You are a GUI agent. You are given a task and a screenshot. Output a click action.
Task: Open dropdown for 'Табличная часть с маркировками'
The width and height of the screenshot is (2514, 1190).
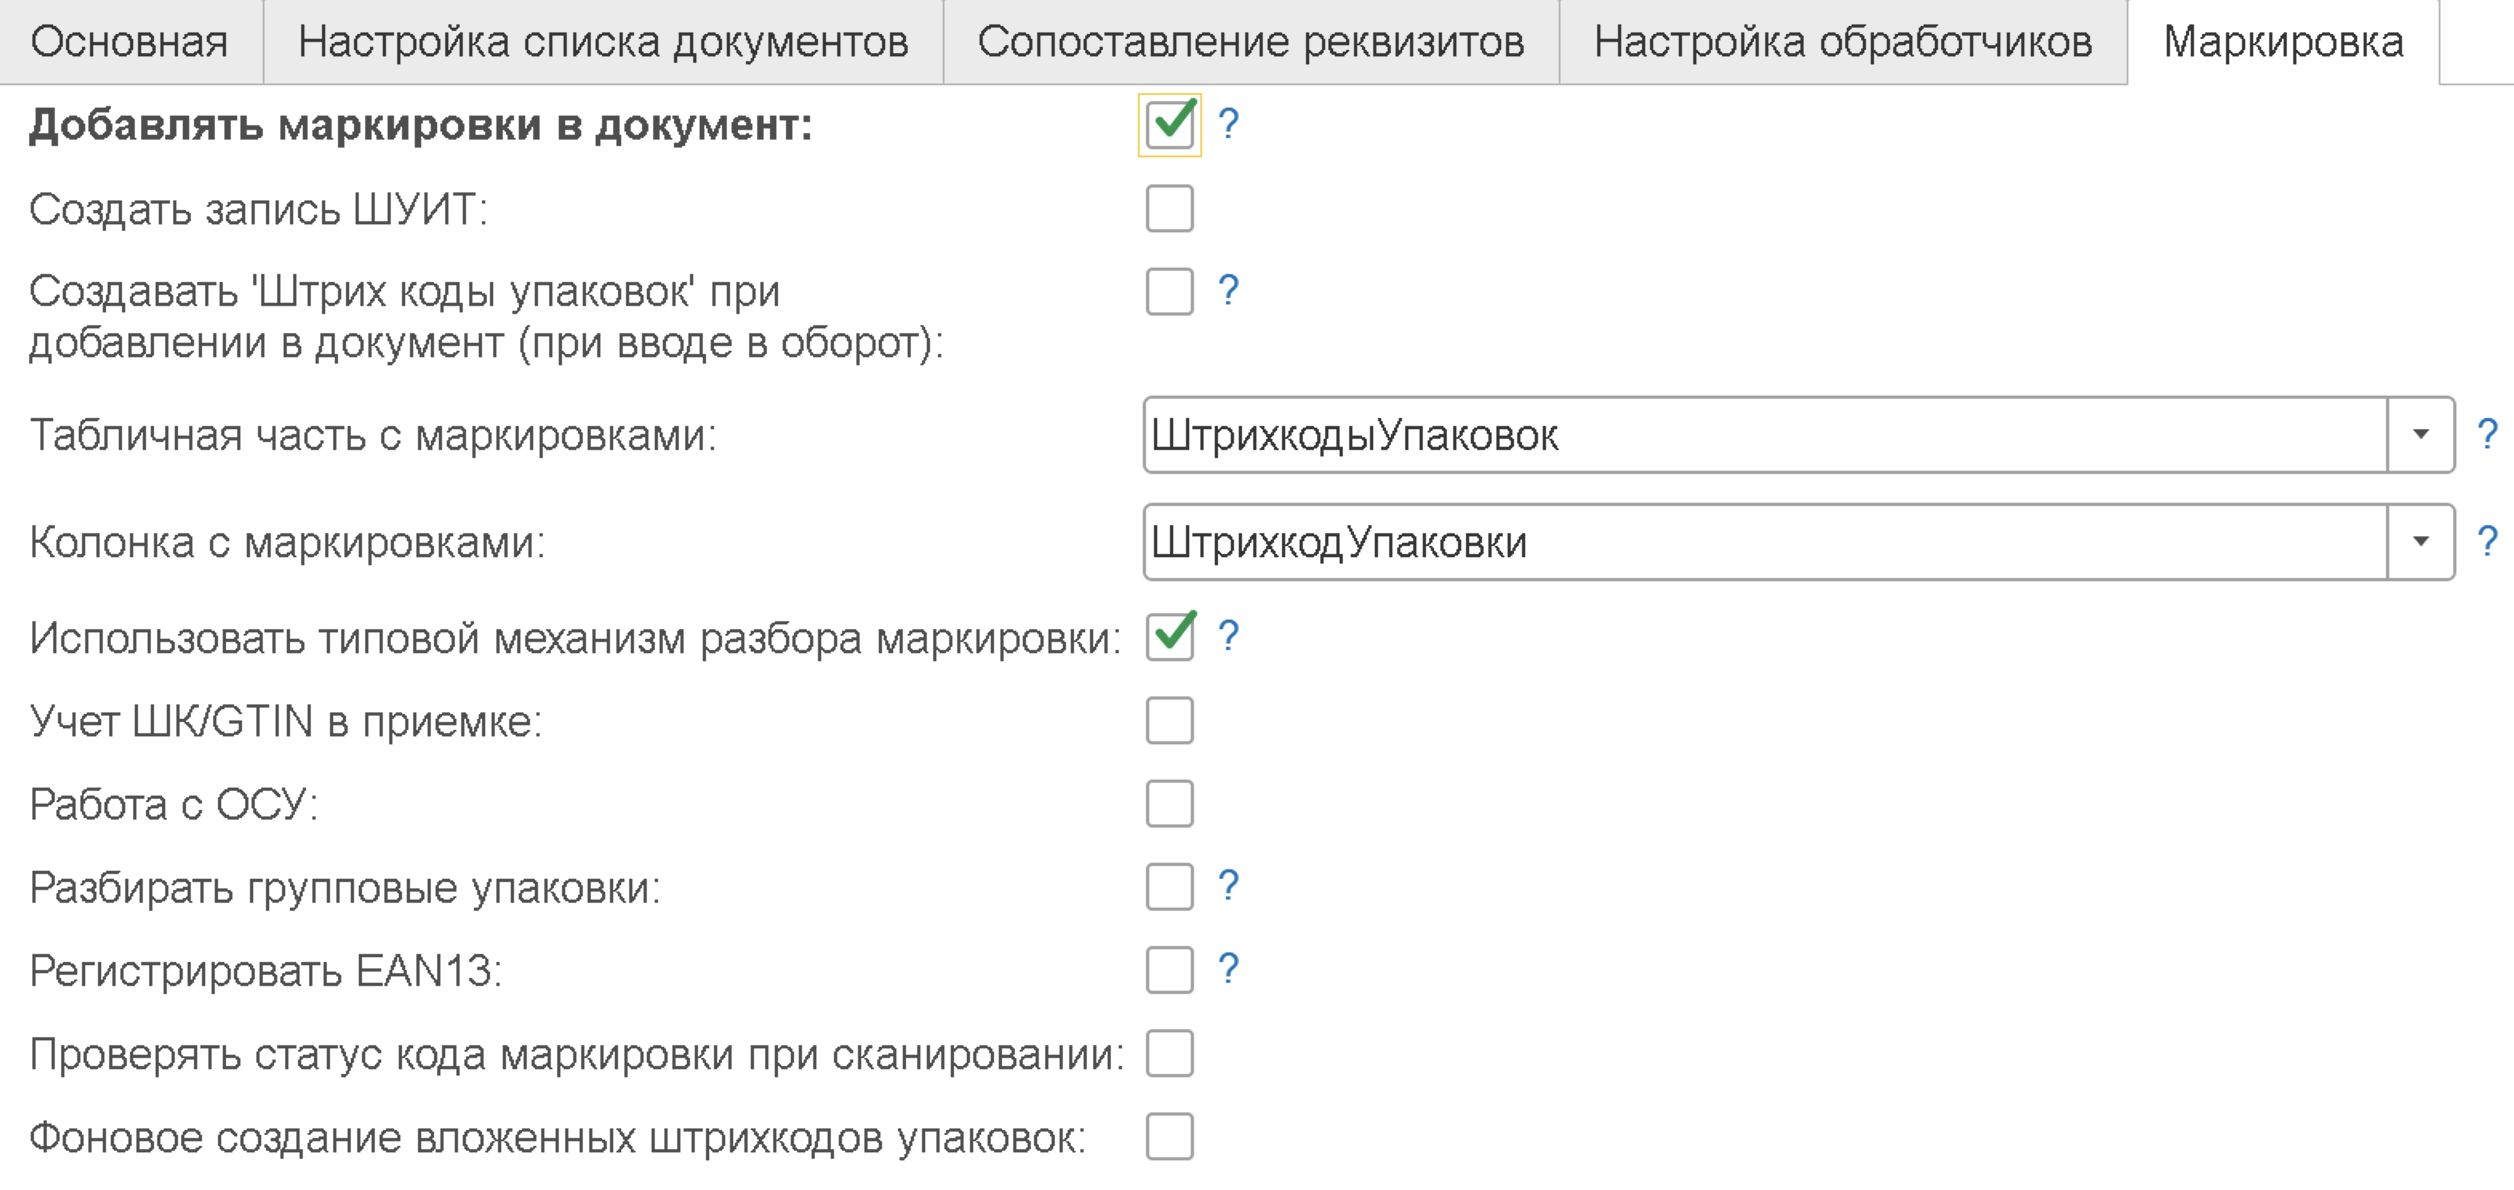(2421, 434)
